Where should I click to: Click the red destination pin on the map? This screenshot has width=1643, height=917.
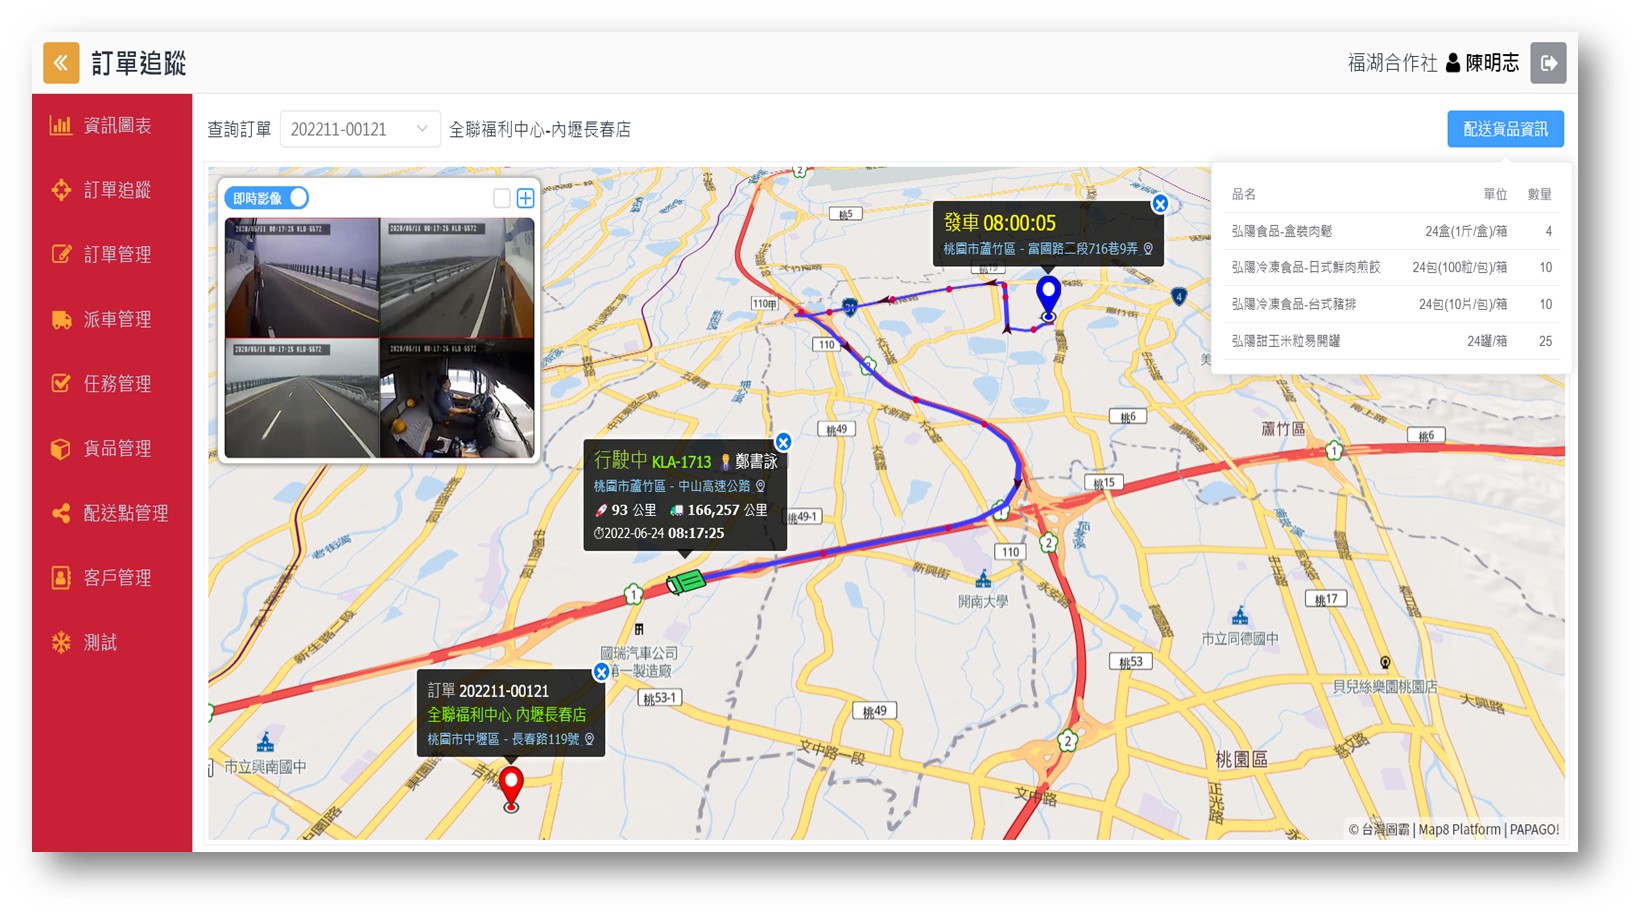[511, 788]
